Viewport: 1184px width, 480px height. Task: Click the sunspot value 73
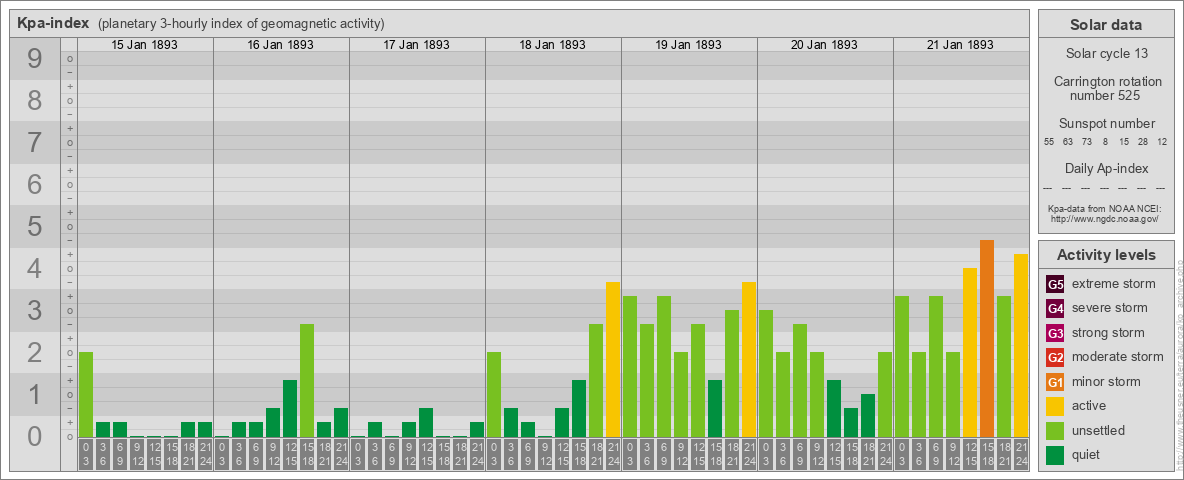1087,142
